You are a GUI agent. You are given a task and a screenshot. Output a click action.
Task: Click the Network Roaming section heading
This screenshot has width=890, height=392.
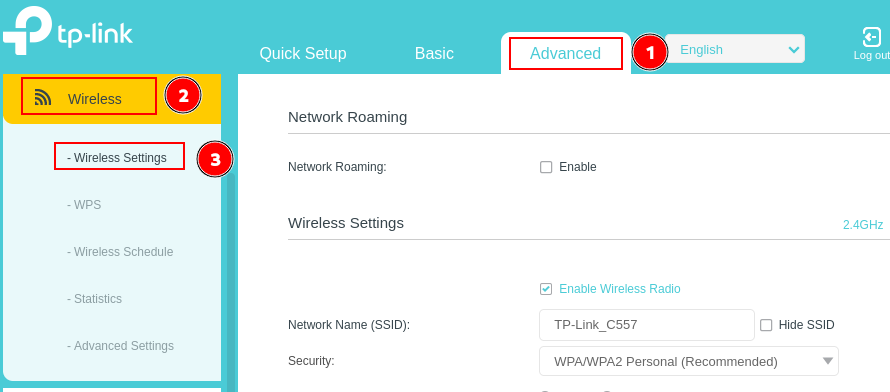pyautogui.click(x=347, y=117)
